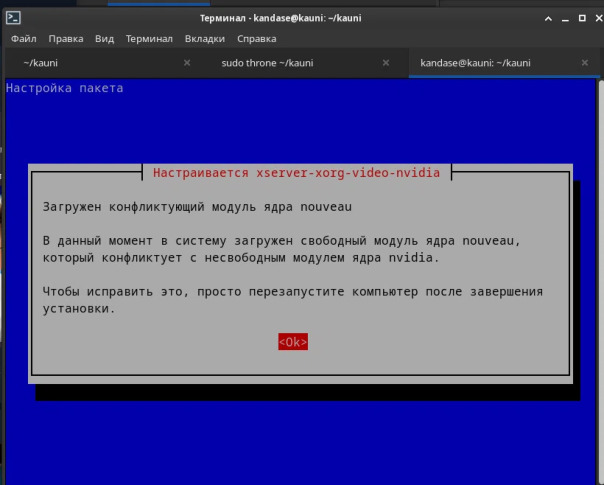Open the Правка menu

pyautogui.click(x=66, y=39)
